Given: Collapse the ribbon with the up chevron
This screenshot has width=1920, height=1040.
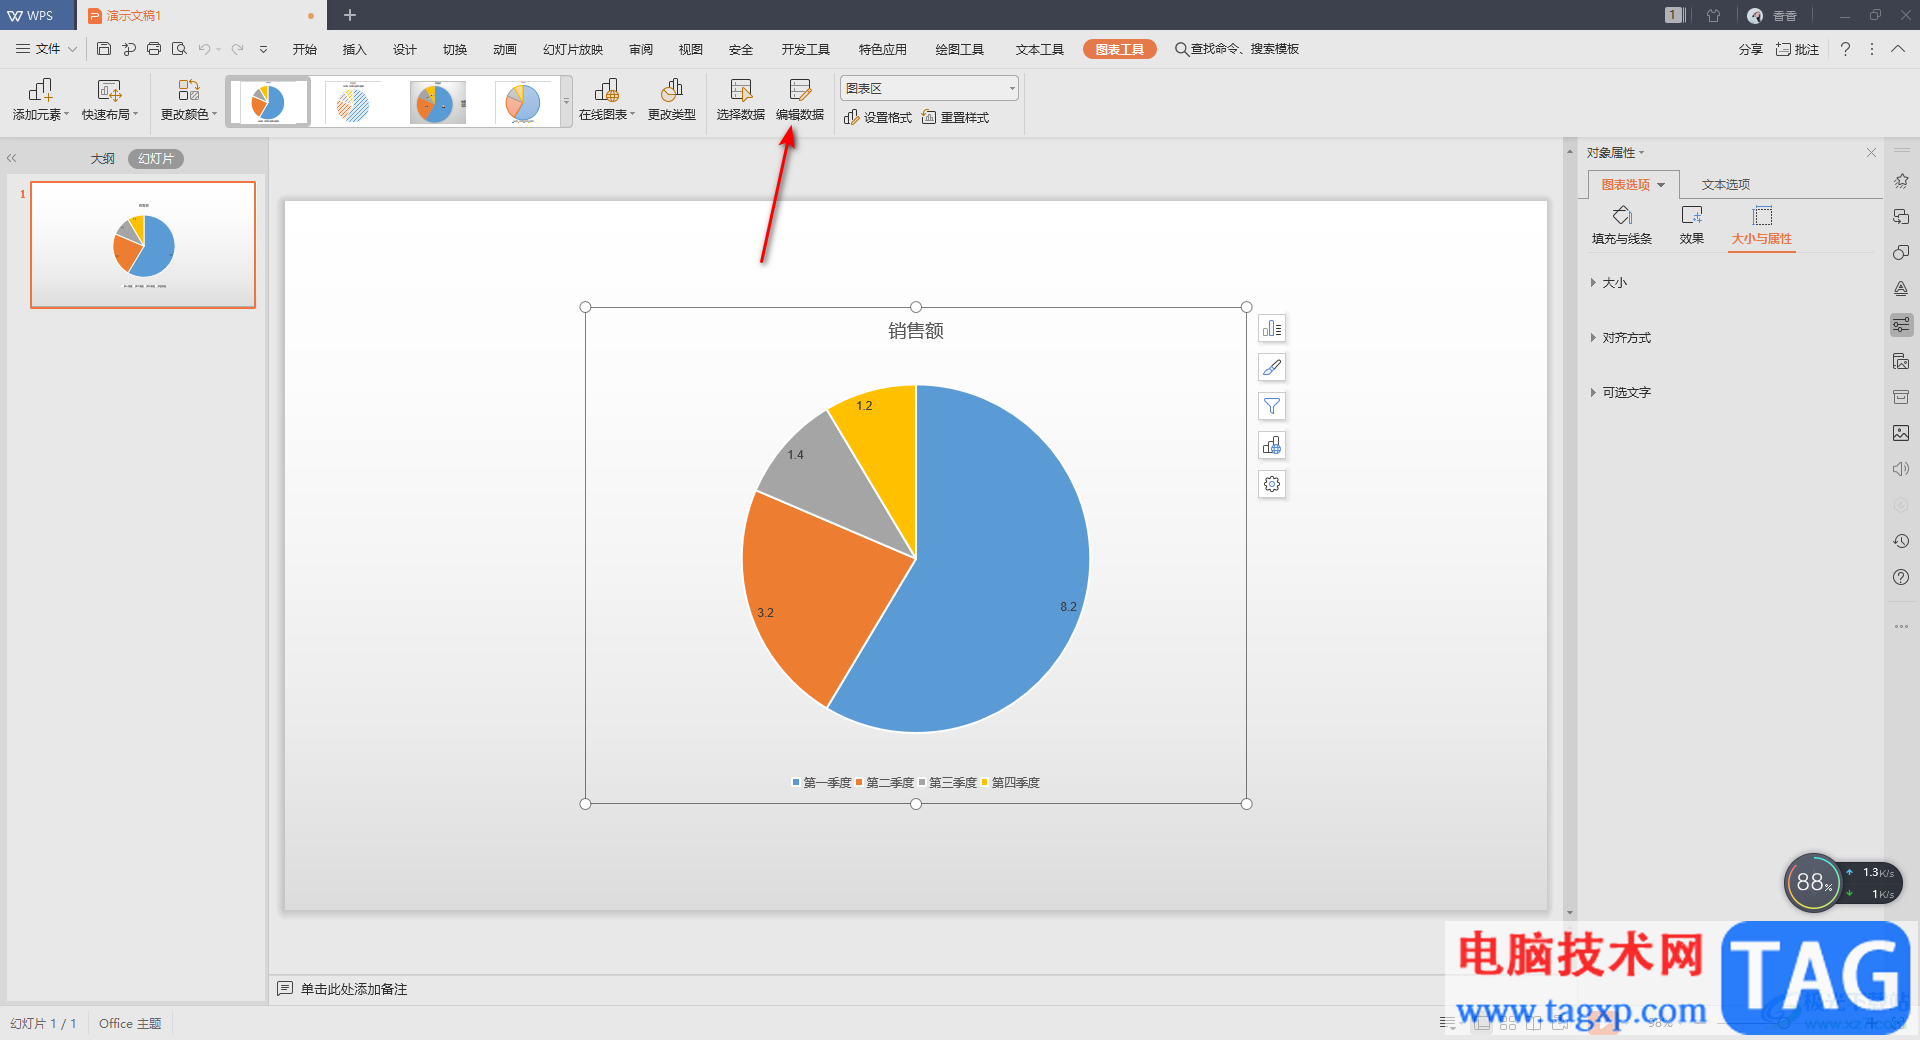Looking at the screenshot, I should [x=1897, y=49].
